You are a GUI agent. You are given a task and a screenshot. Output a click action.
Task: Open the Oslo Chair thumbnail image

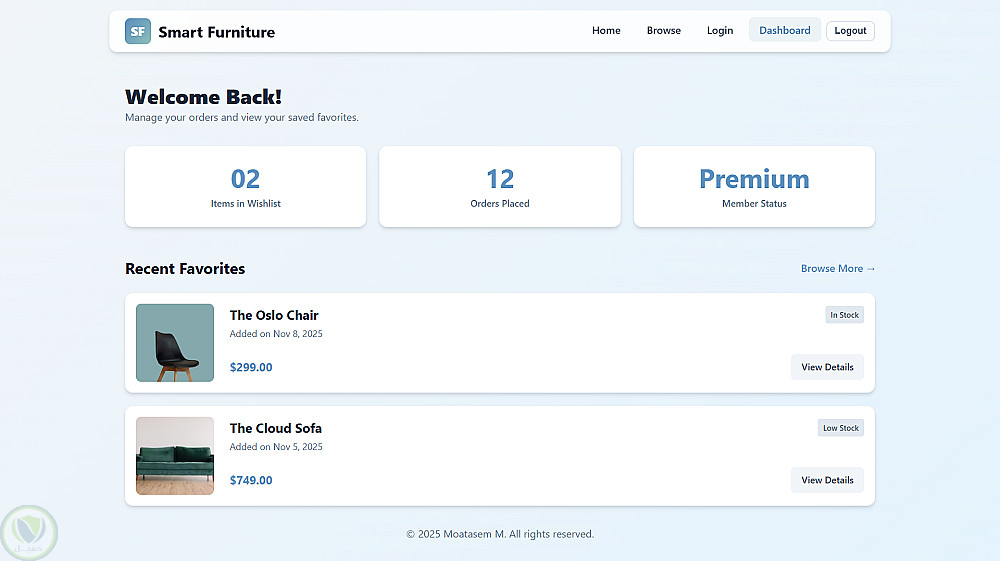tap(175, 343)
